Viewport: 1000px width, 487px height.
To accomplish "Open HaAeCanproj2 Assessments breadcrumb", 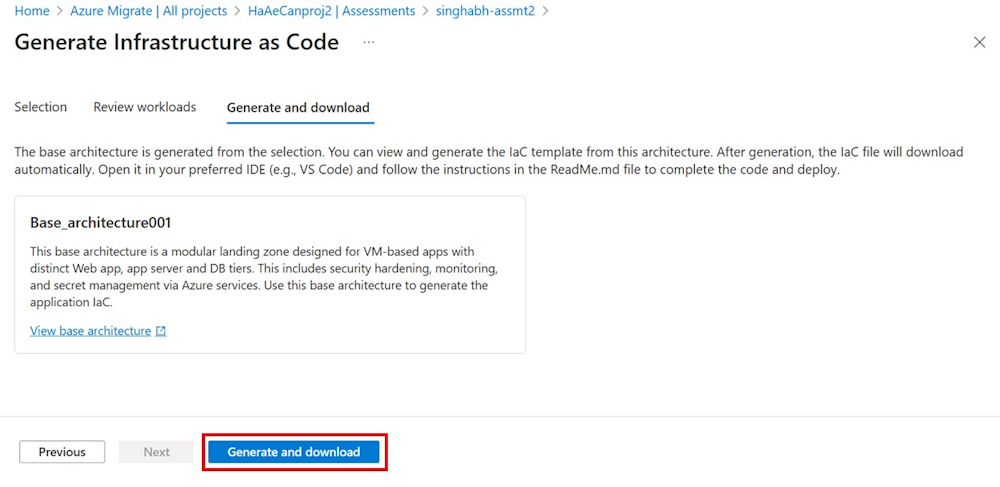I will click(x=331, y=11).
